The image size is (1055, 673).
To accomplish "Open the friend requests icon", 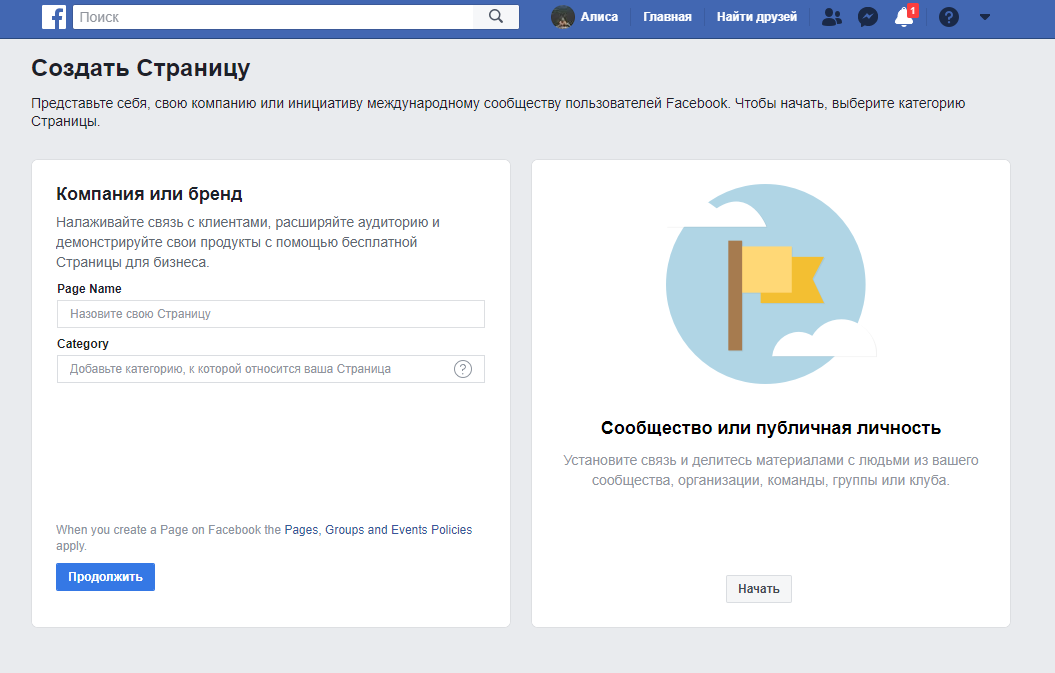I will click(832, 17).
